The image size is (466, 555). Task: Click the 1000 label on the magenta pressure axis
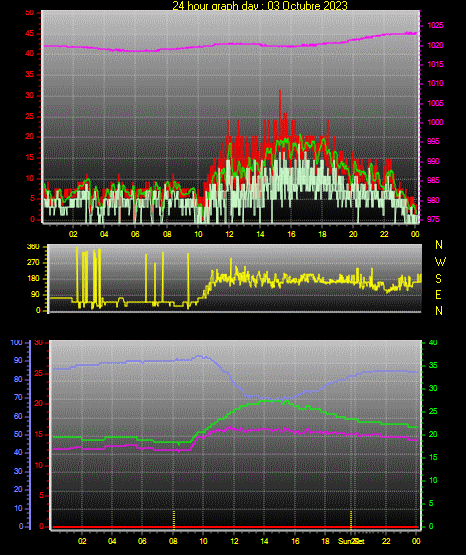[435, 122]
